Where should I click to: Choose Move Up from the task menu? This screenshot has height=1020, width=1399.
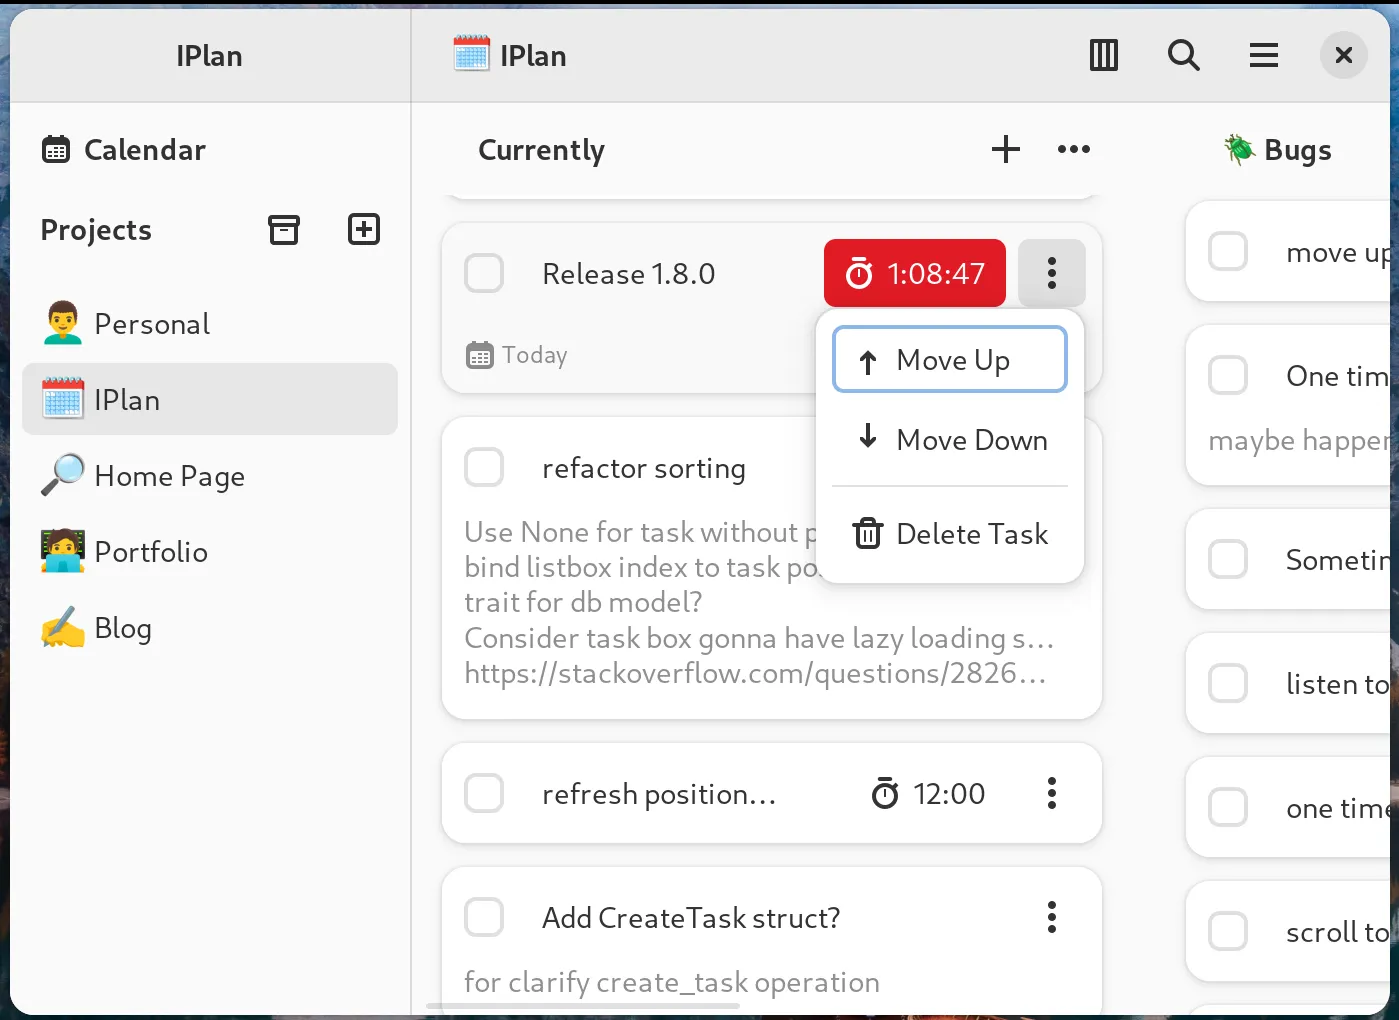[949, 360]
